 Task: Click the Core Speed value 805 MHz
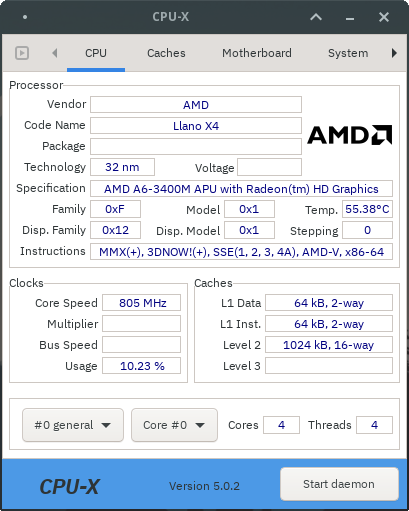pos(141,303)
